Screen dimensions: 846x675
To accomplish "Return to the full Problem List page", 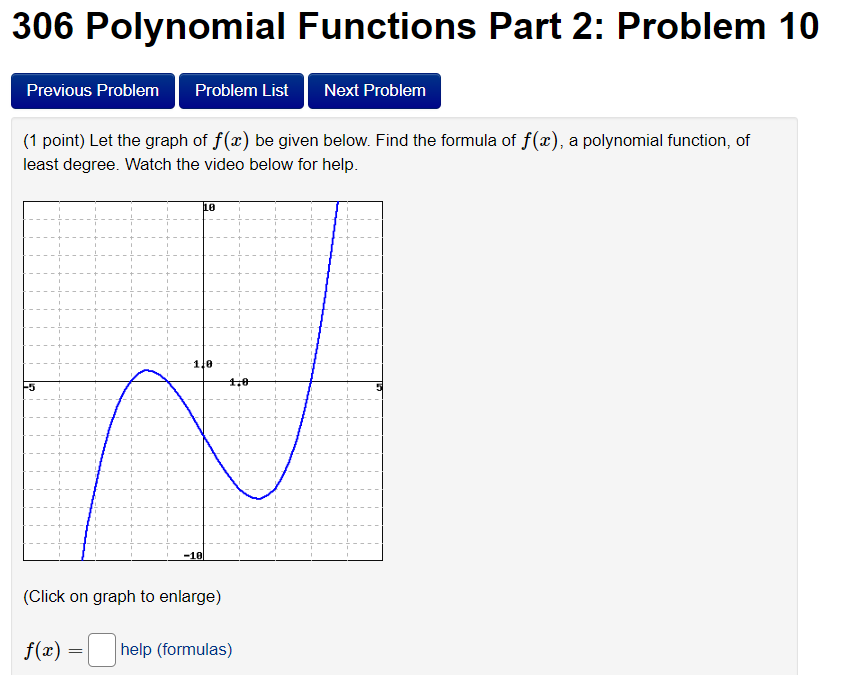I will 241,90.
